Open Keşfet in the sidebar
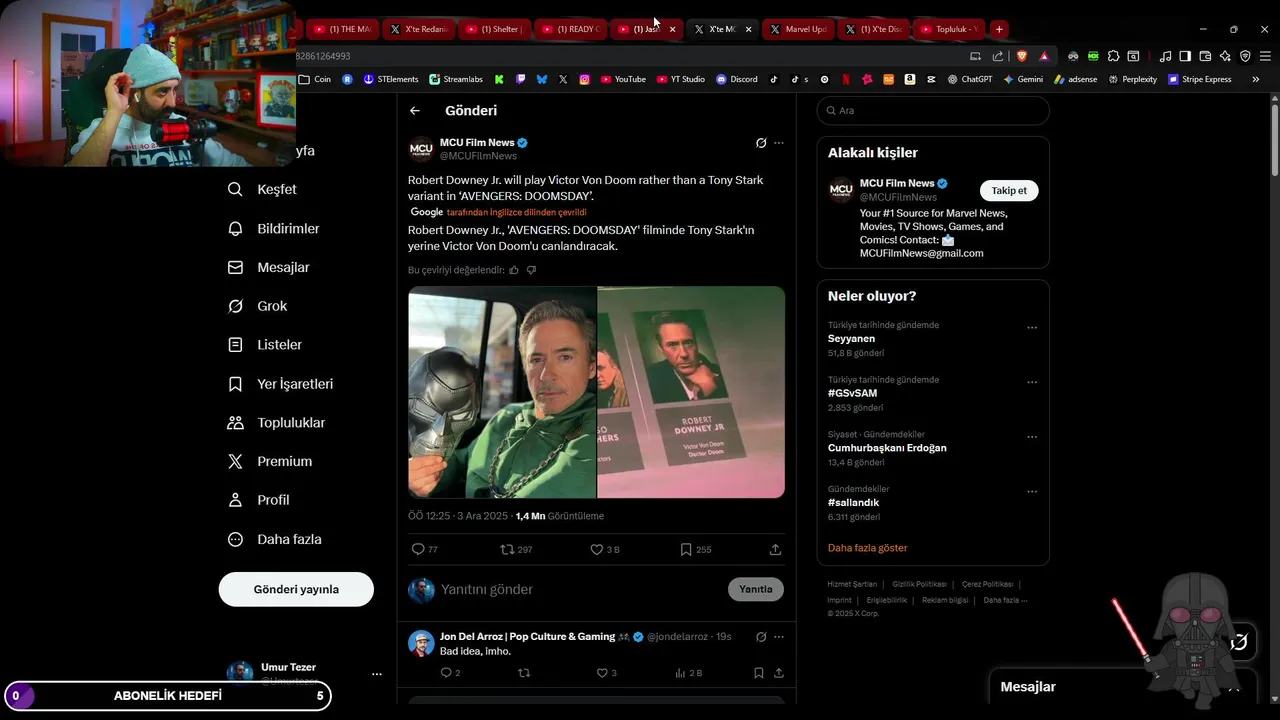 tap(262, 189)
